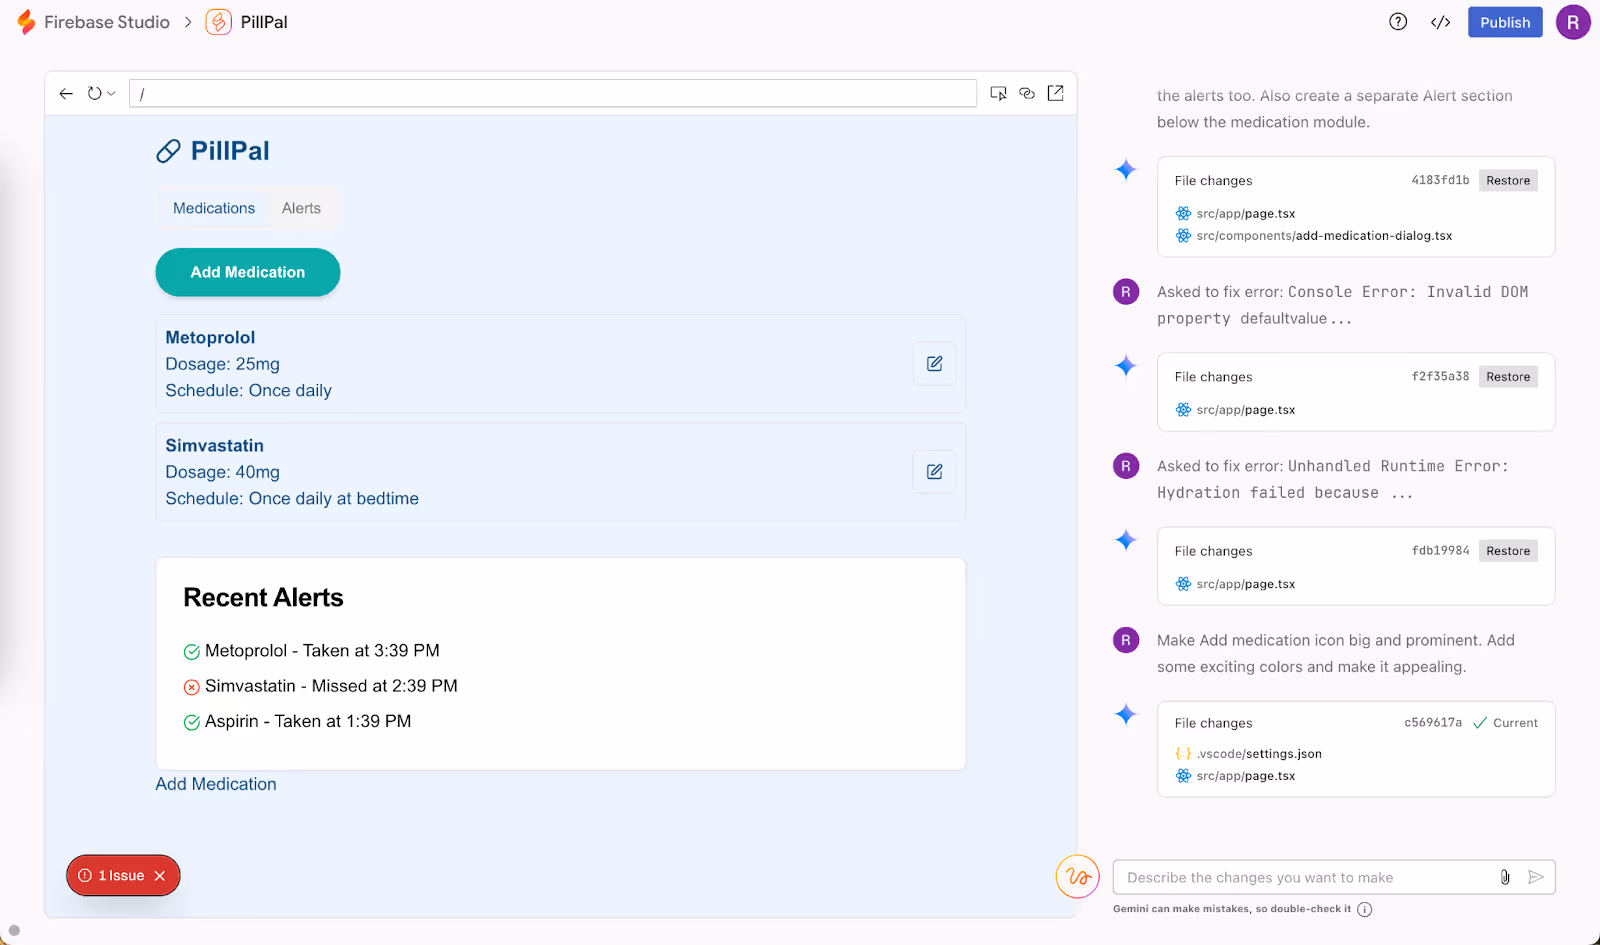Click the Metoprolol taken check icon
Image resolution: width=1600 pixels, height=945 pixels.
192,652
